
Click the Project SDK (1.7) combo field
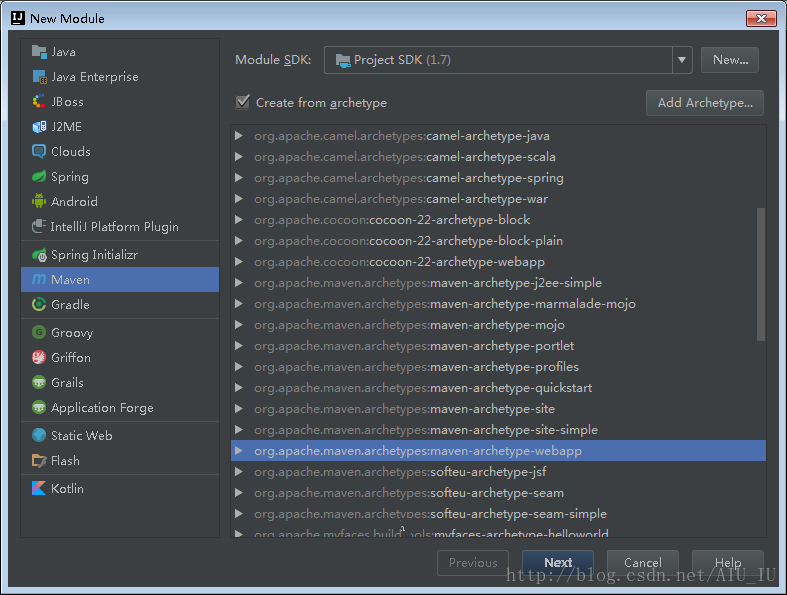coord(508,60)
